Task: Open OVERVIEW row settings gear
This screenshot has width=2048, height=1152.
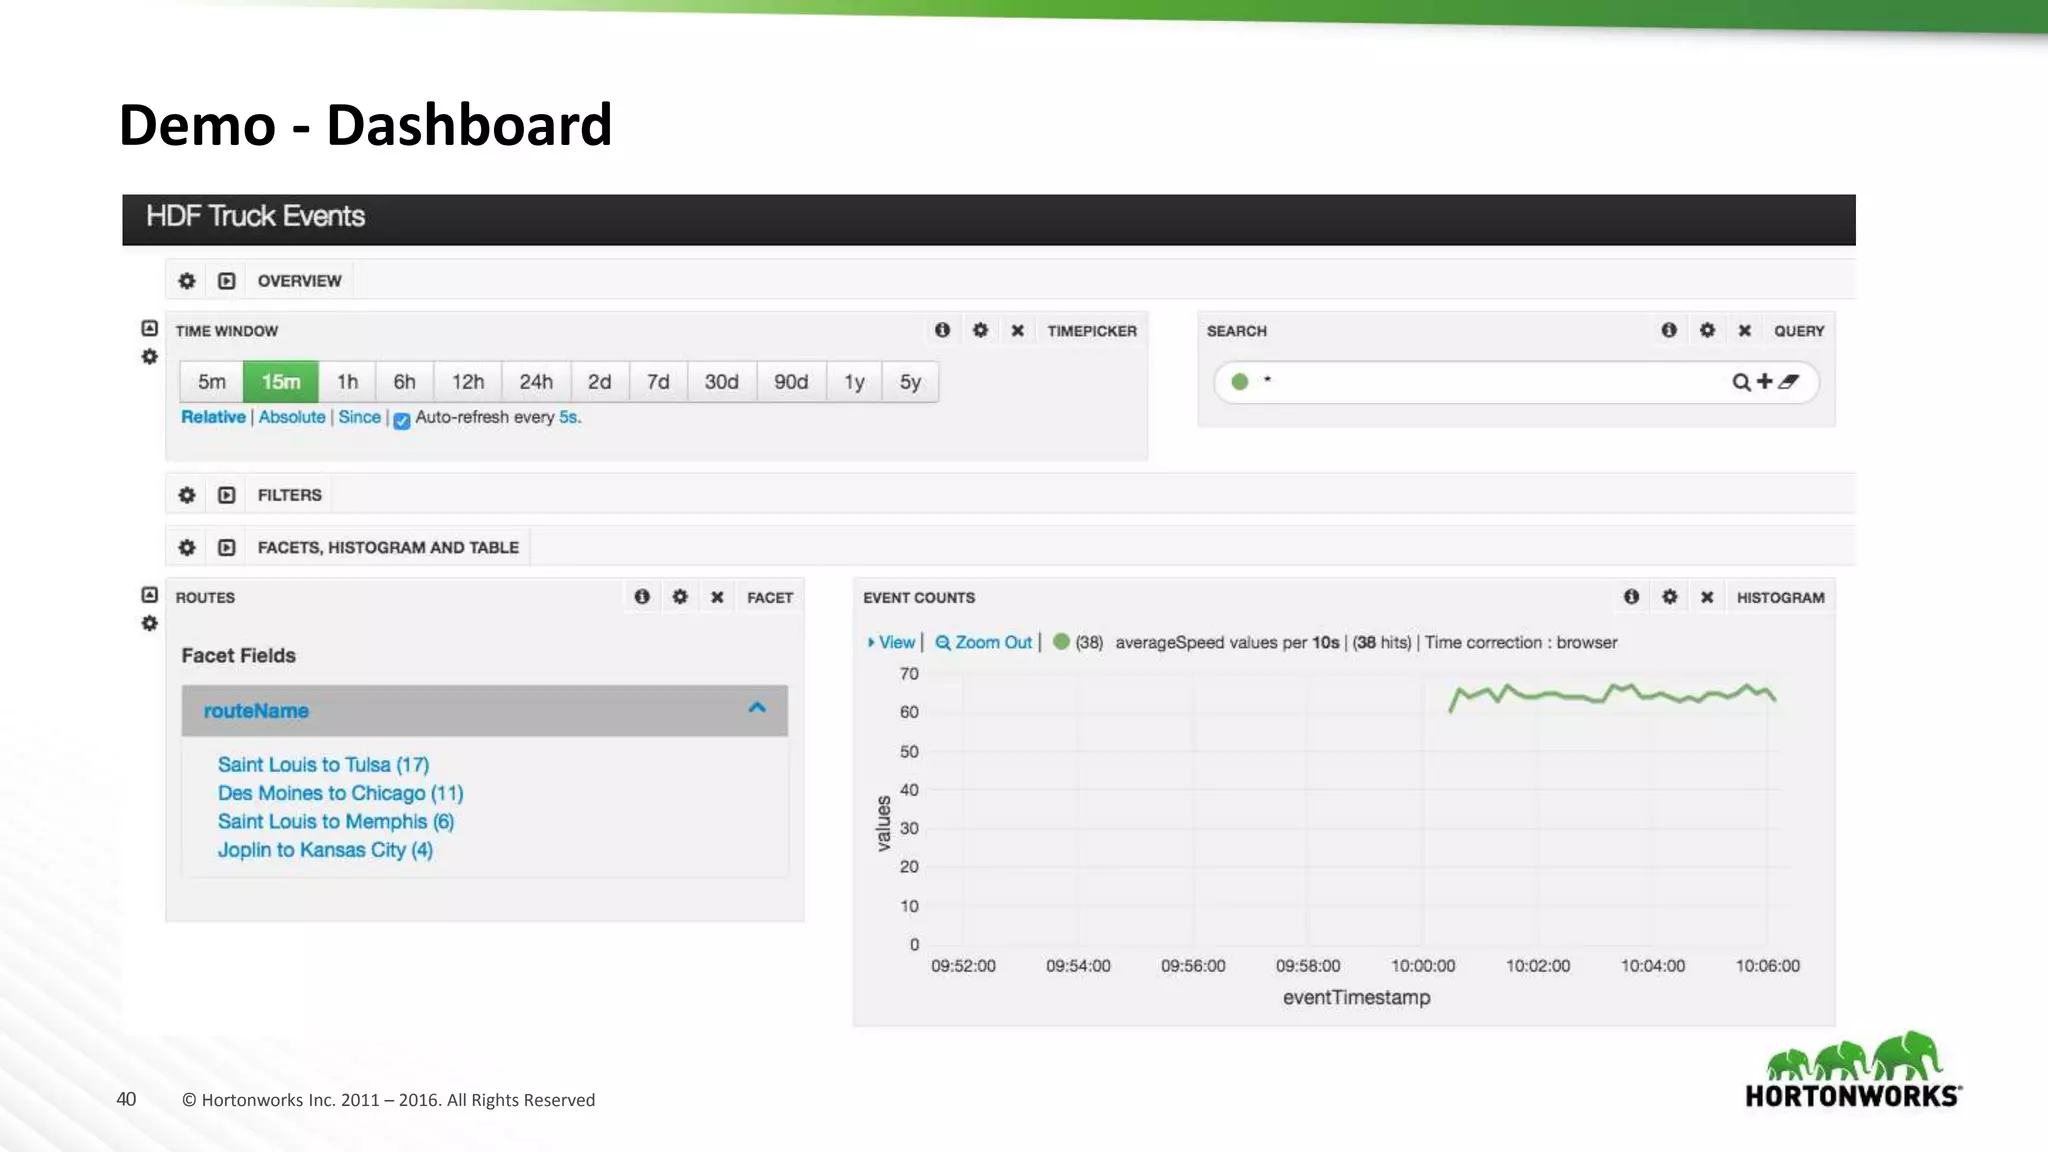Action: pos(187,281)
